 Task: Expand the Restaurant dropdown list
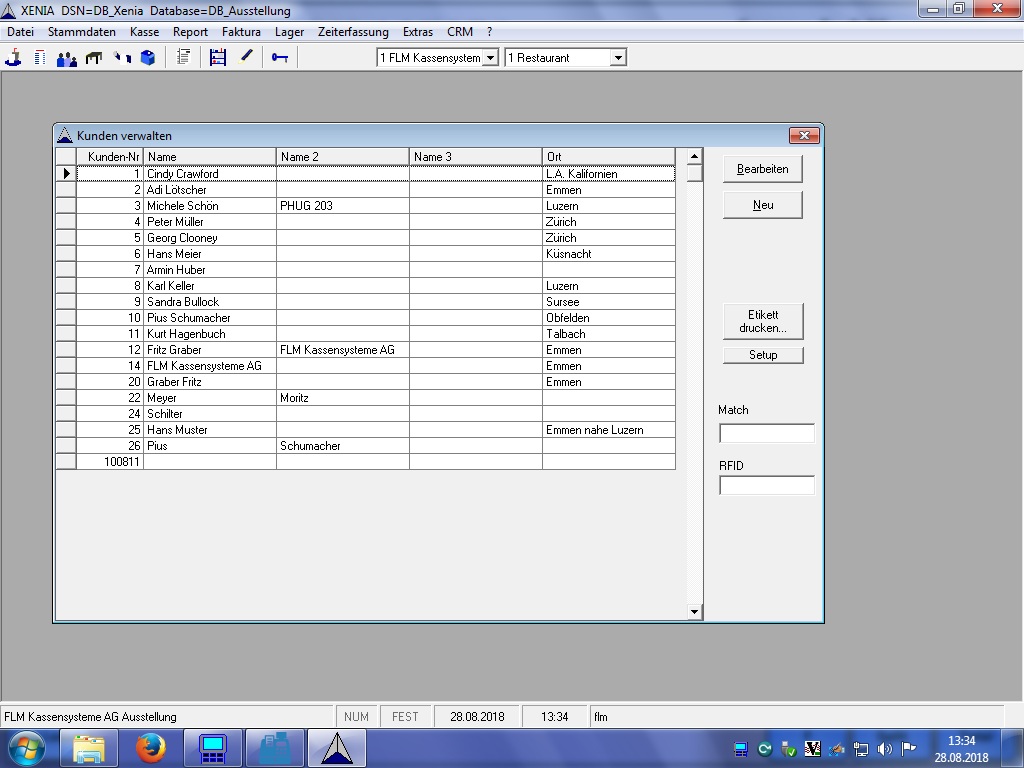(618, 58)
